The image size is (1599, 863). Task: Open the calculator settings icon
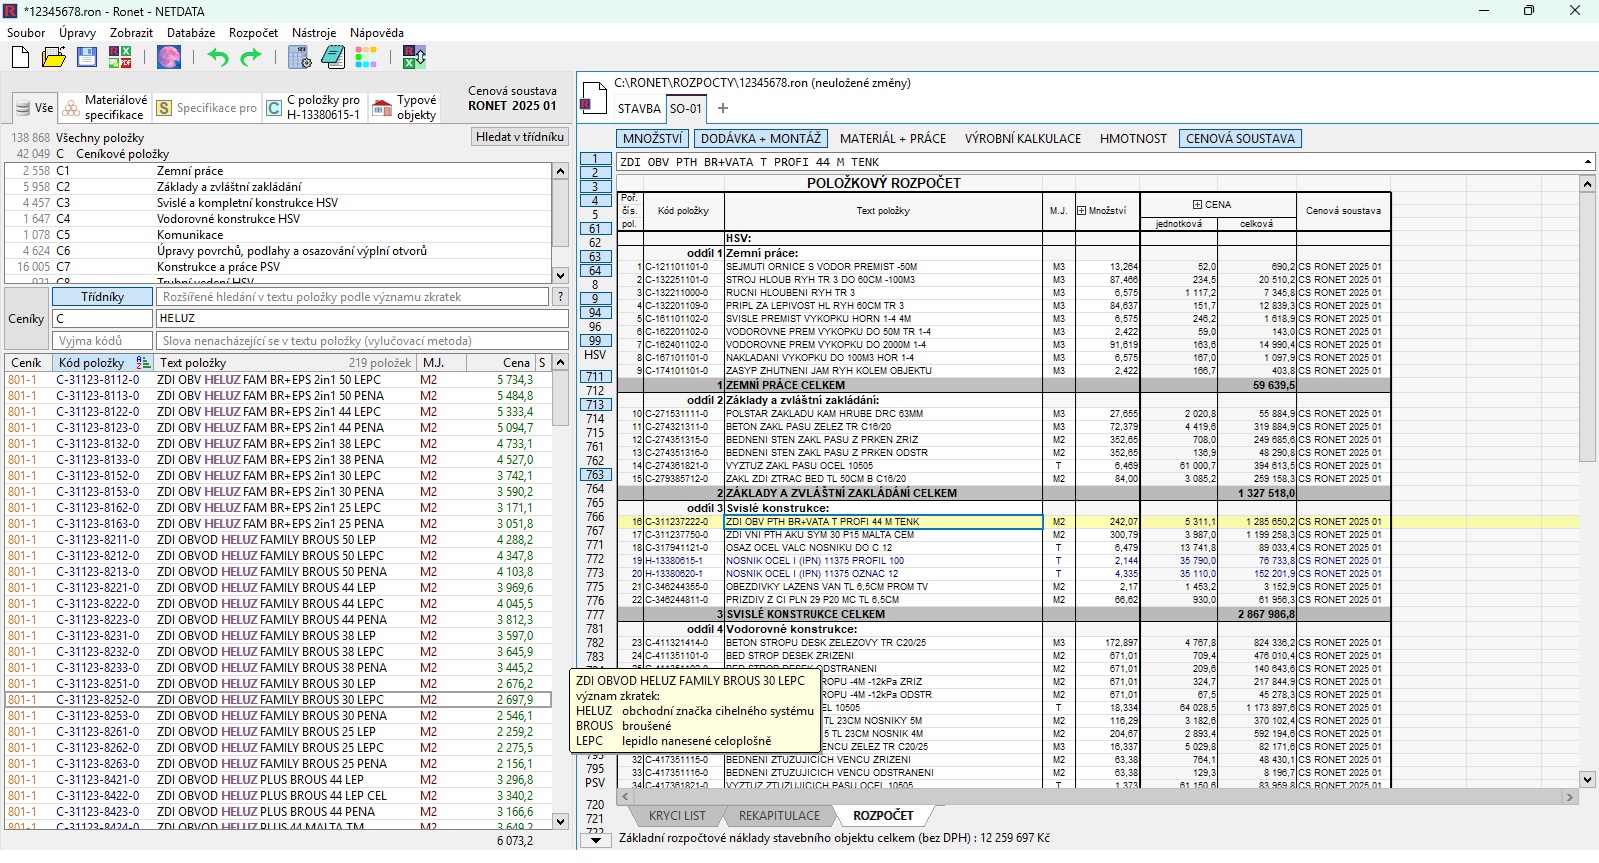coord(299,57)
